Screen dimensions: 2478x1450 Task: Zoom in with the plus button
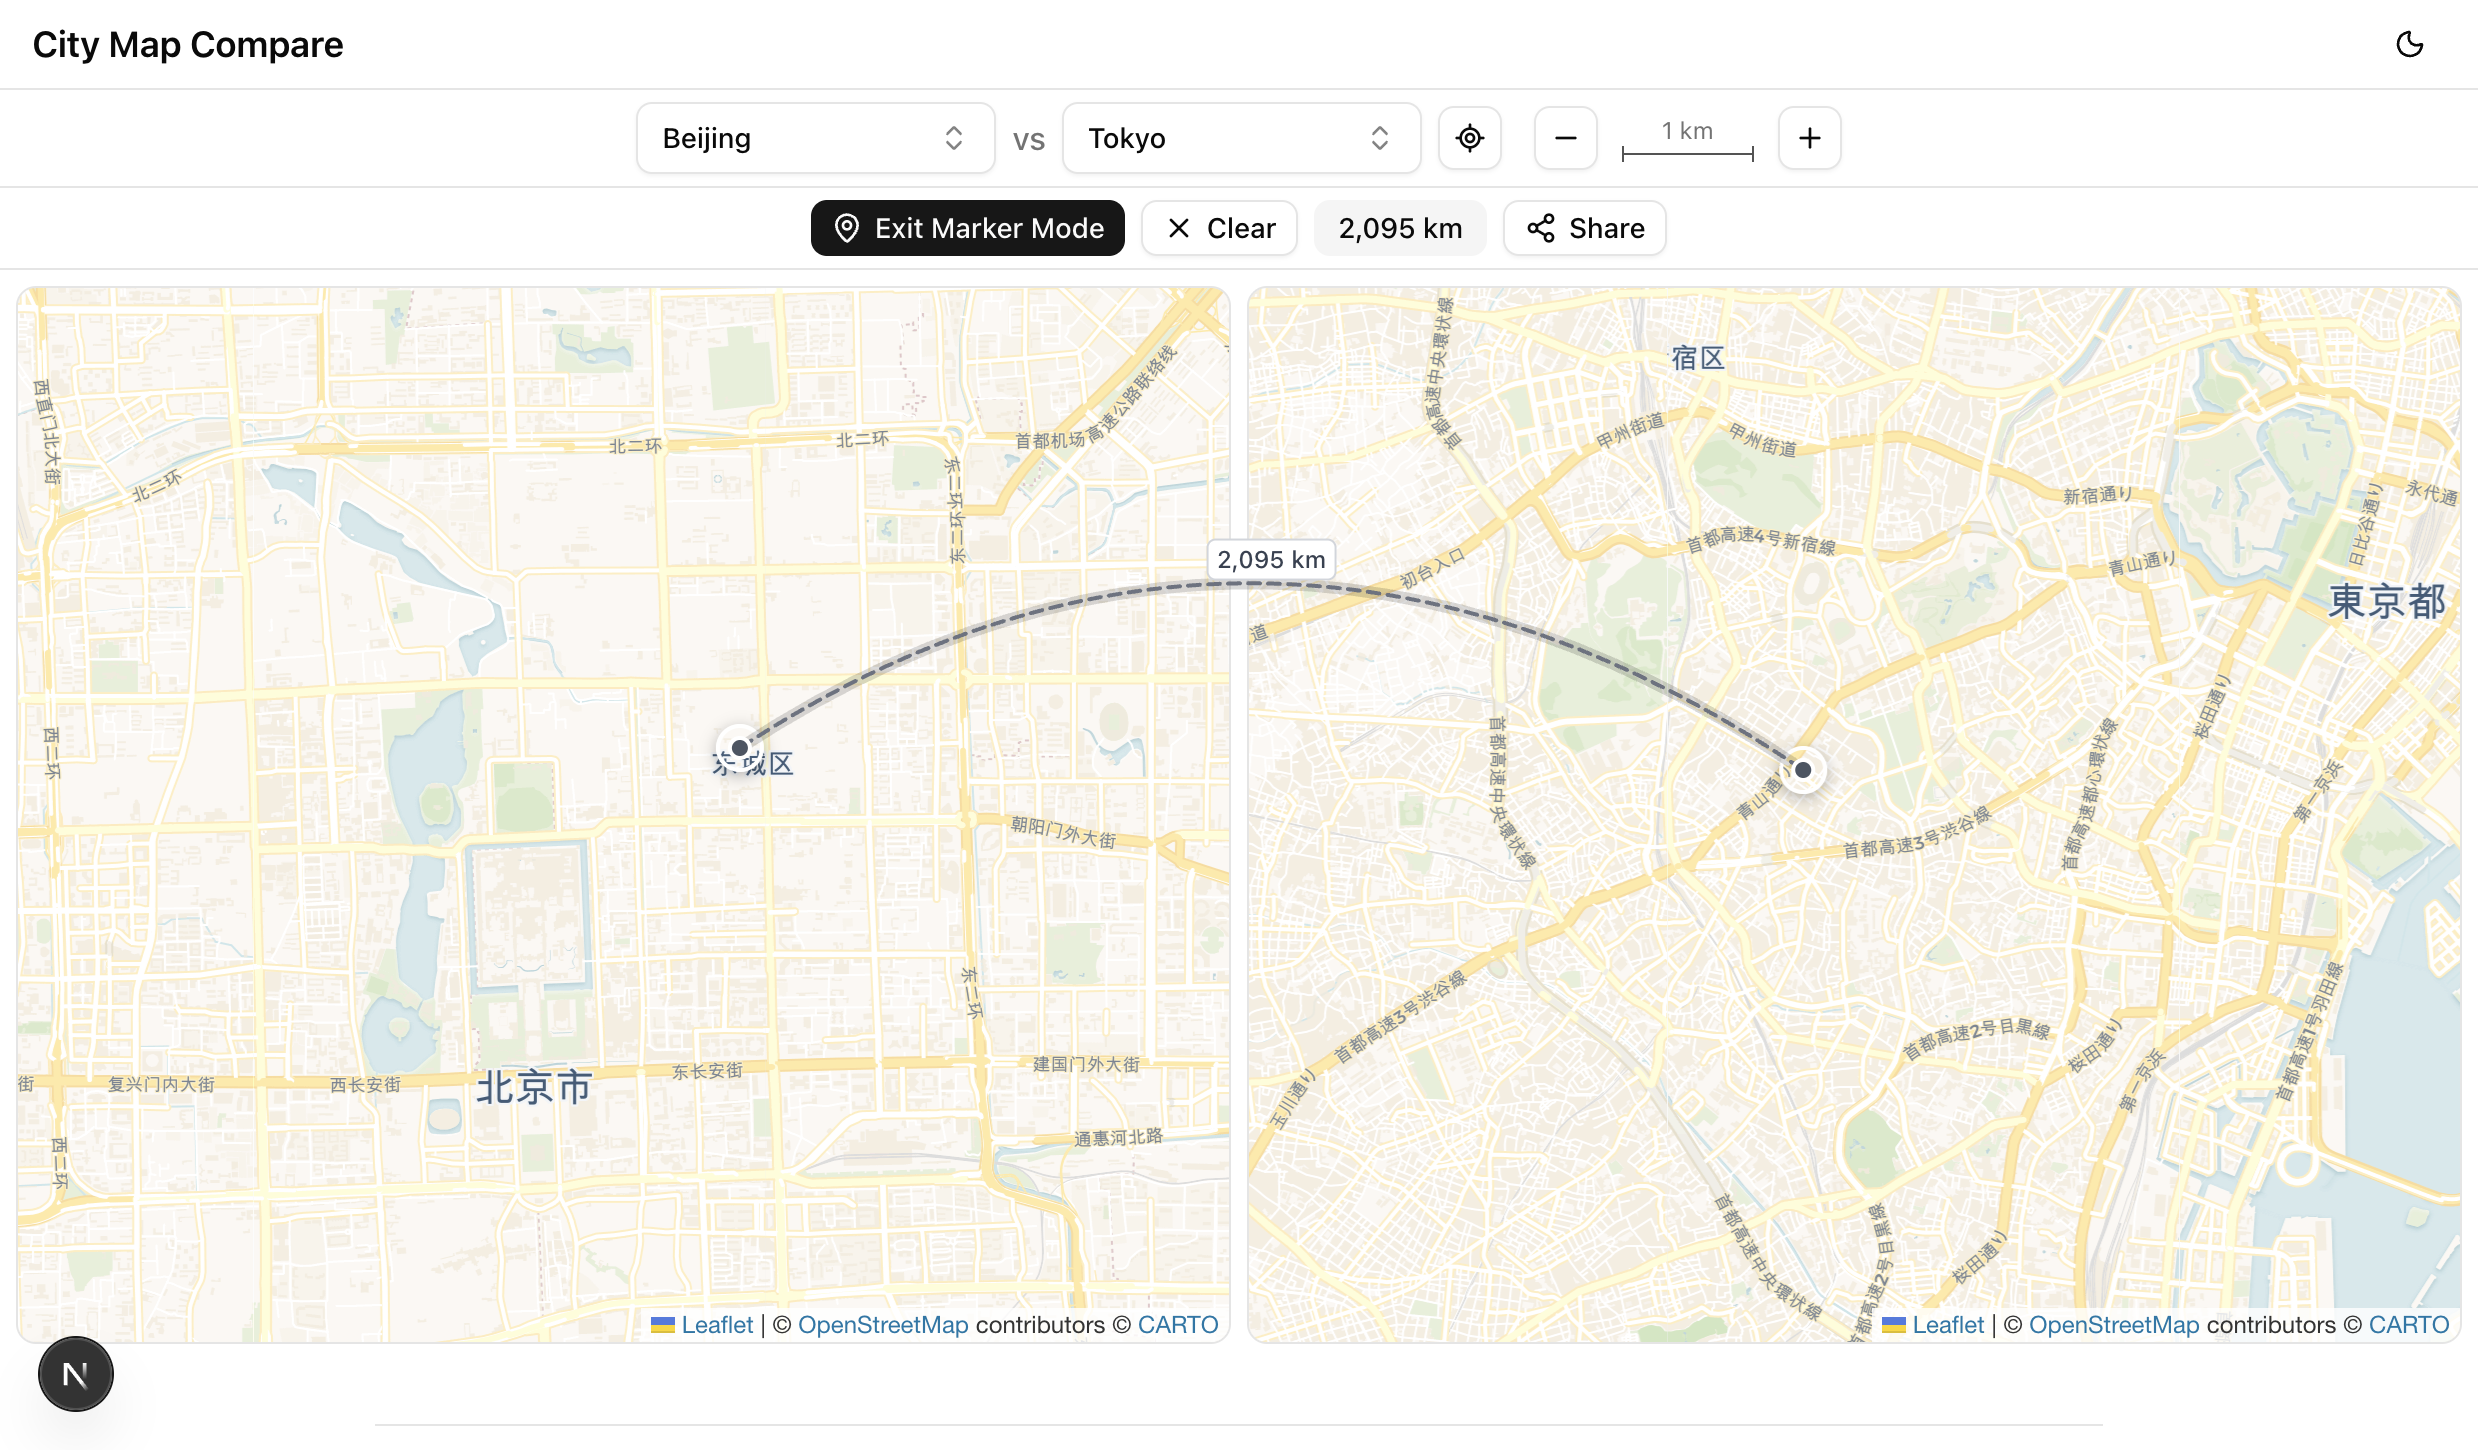1809,138
